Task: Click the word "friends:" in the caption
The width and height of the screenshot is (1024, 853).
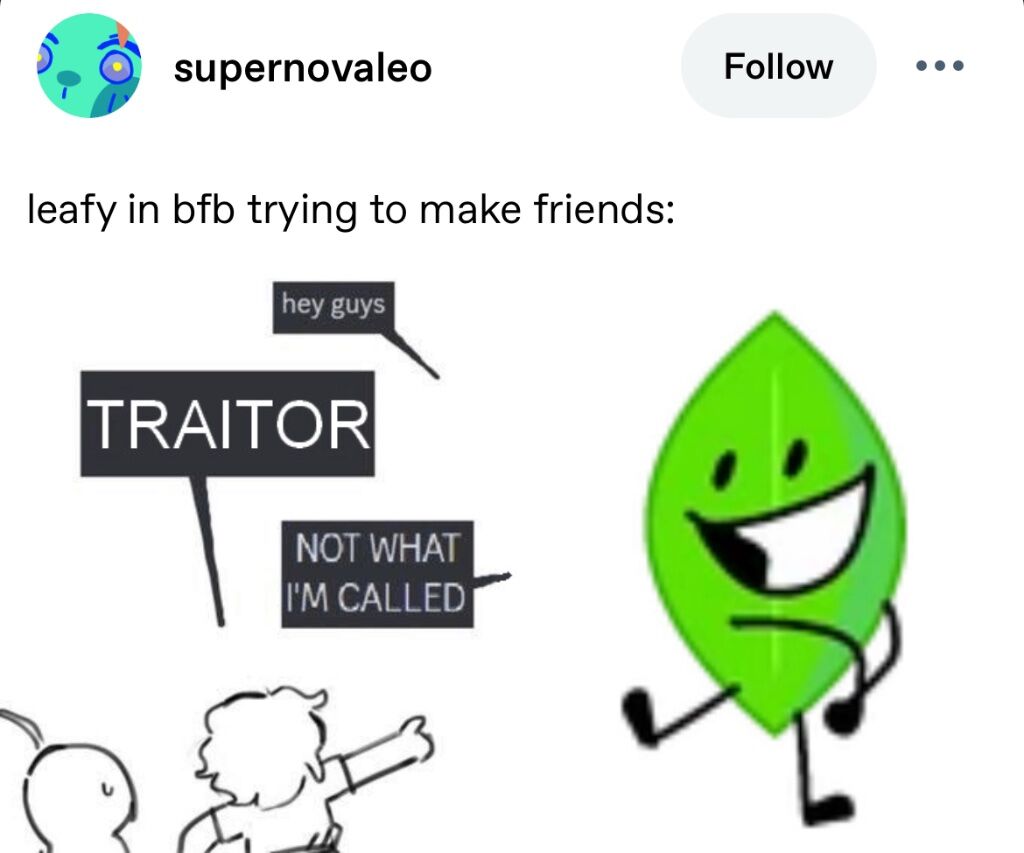Action: tap(604, 209)
